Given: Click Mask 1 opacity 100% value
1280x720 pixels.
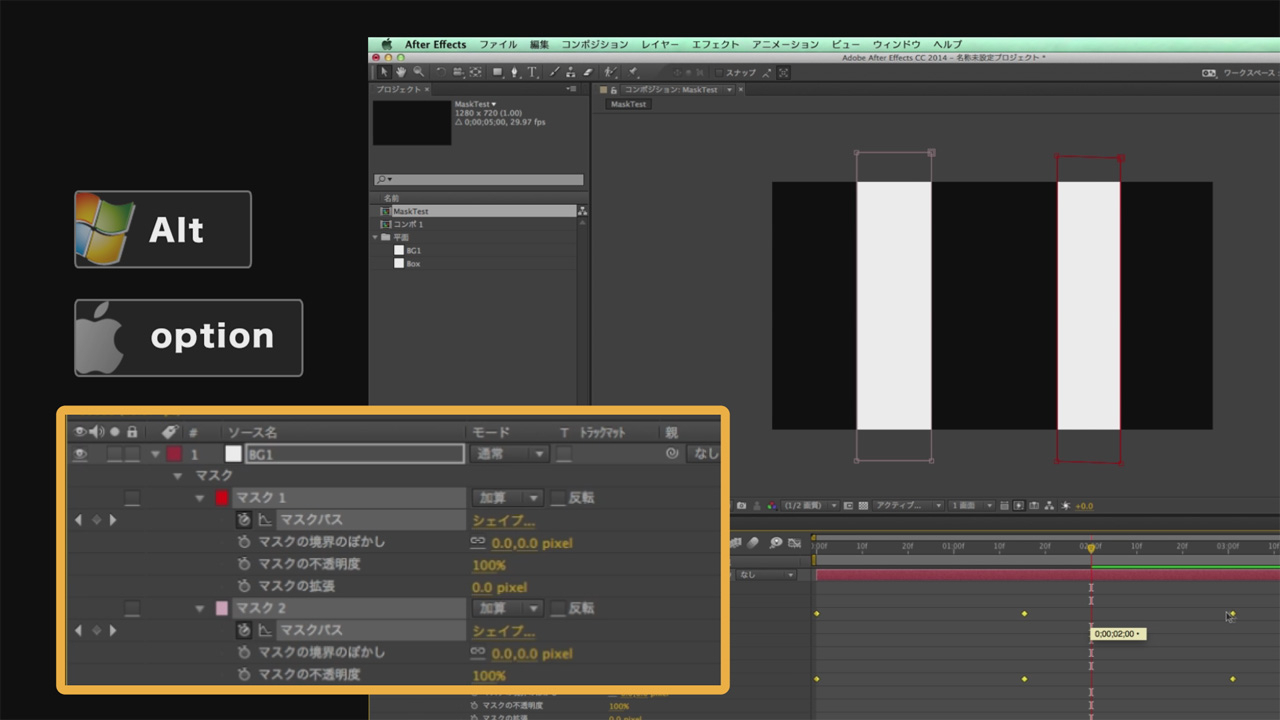Looking at the screenshot, I should click(489, 565).
